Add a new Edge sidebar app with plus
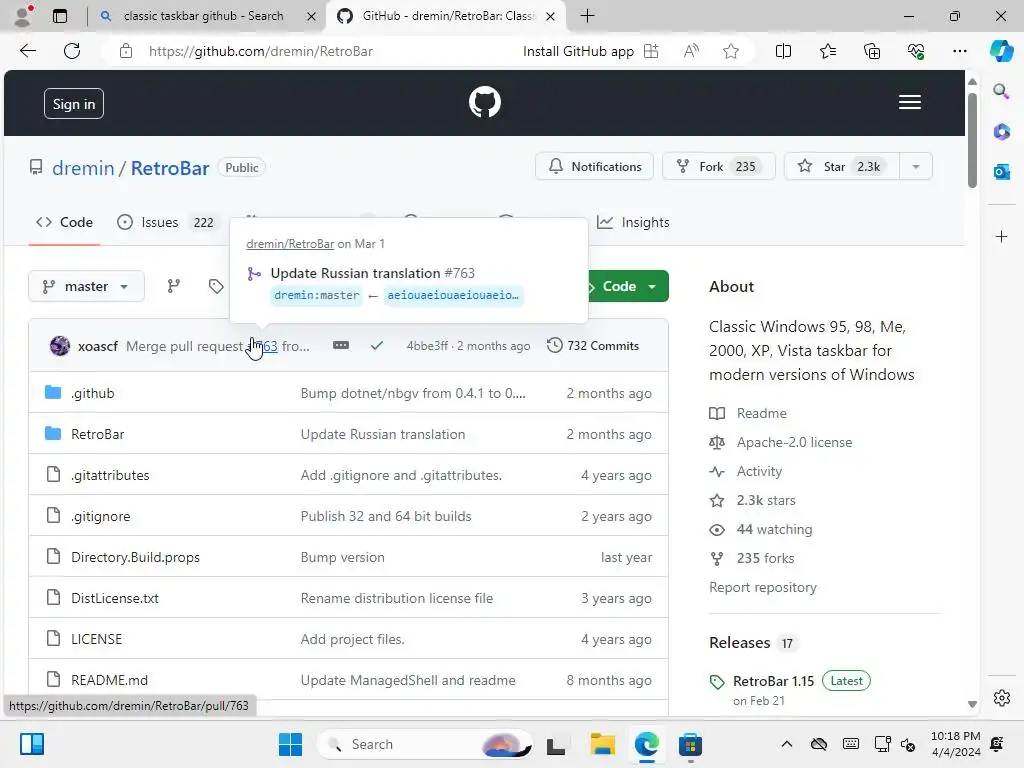 click(x=1001, y=236)
